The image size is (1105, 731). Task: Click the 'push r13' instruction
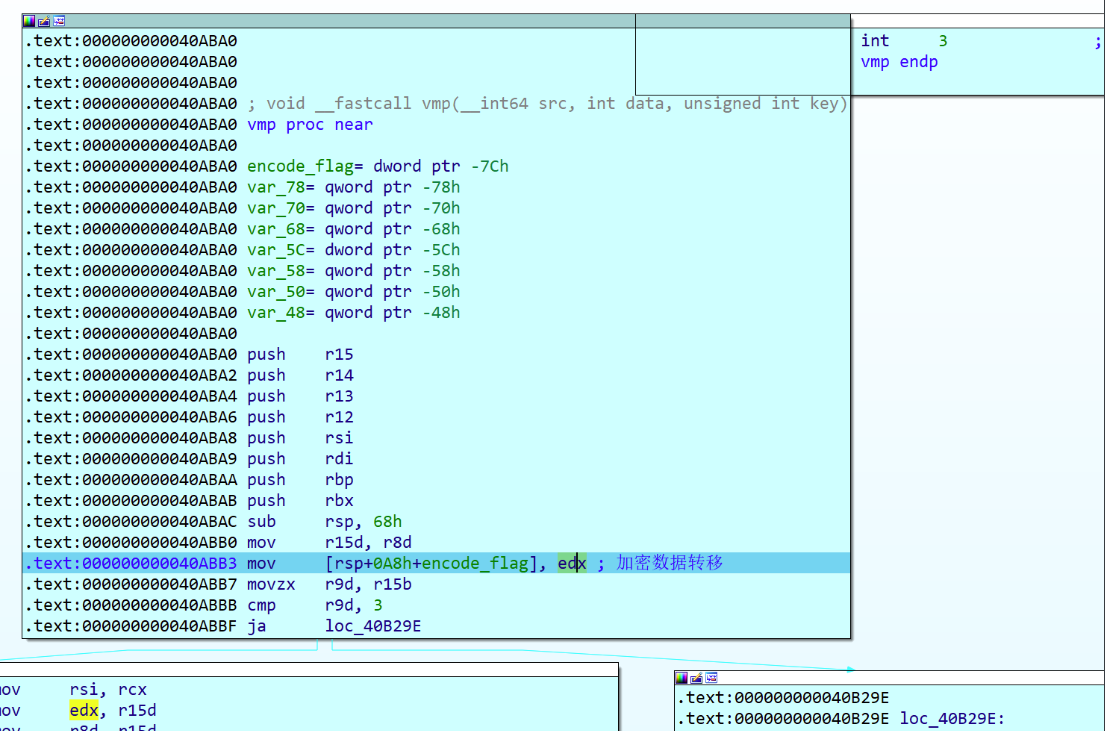pyautogui.click(x=300, y=396)
